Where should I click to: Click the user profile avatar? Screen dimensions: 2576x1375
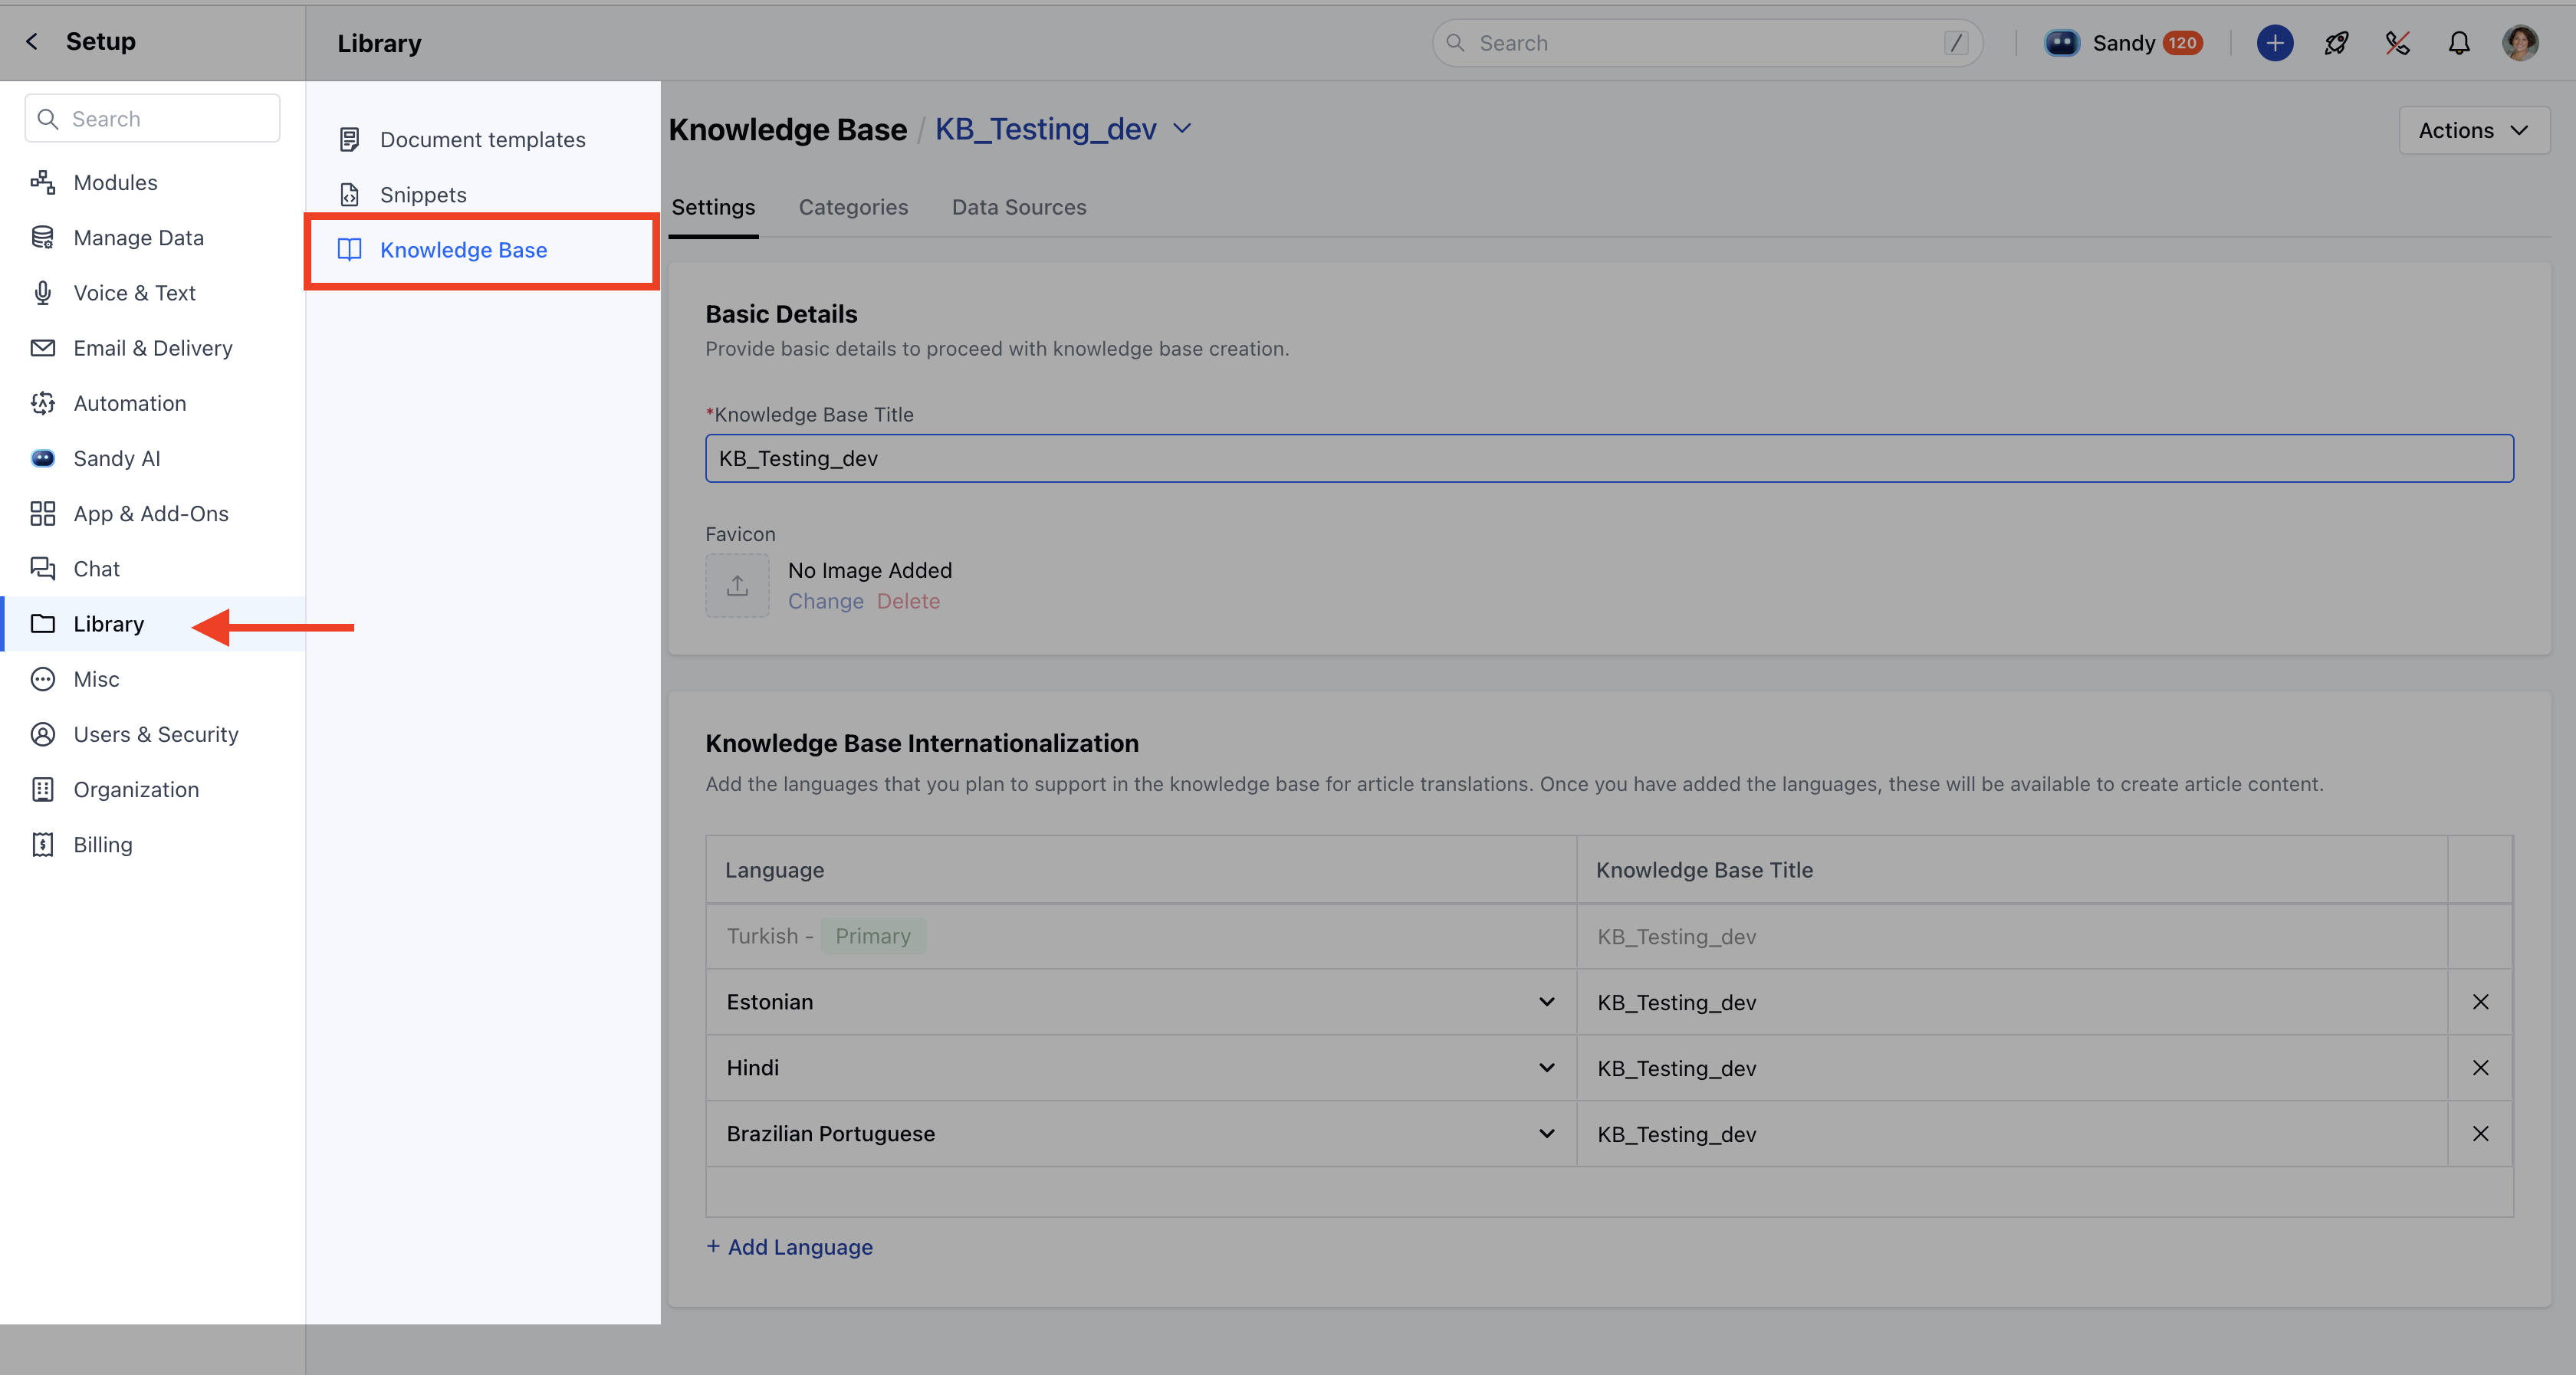pyautogui.click(x=2519, y=43)
